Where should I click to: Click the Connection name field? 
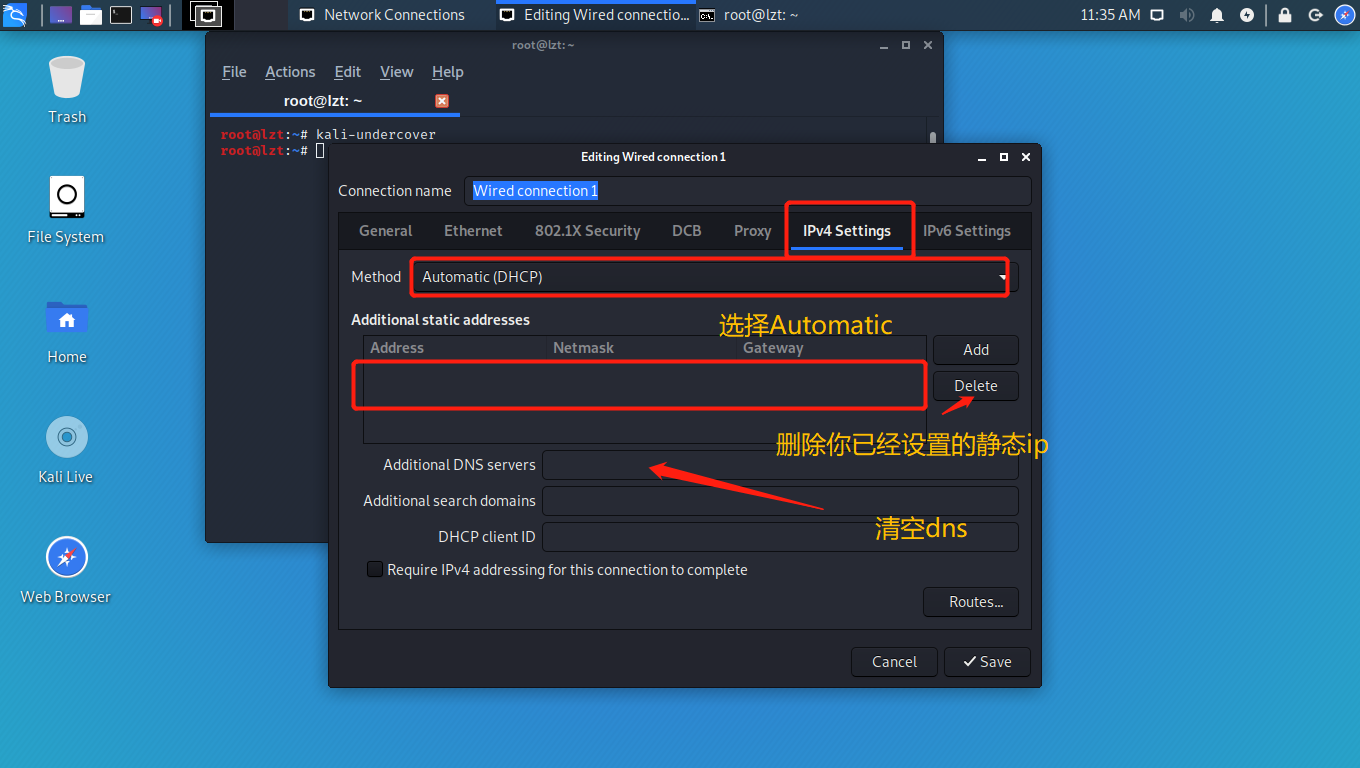(749, 191)
